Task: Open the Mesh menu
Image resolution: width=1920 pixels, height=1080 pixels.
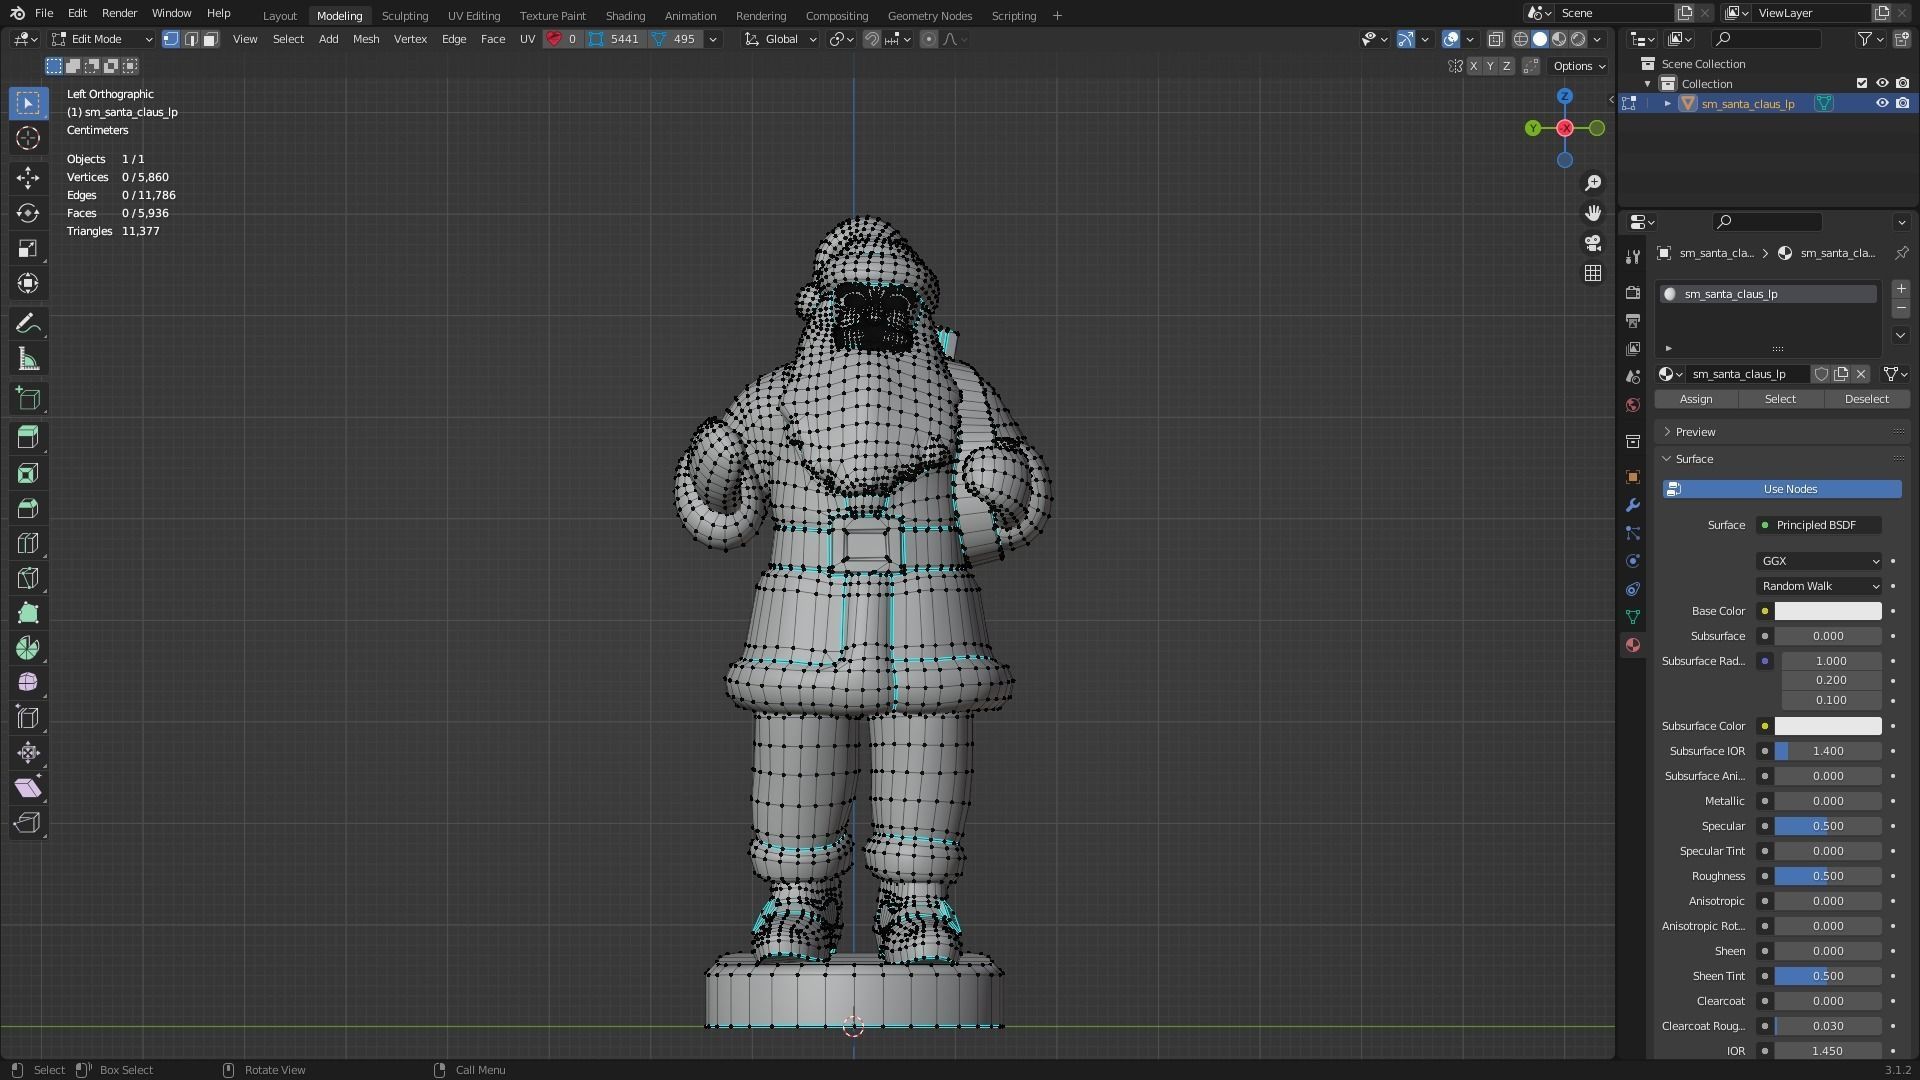Action: [x=365, y=39]
